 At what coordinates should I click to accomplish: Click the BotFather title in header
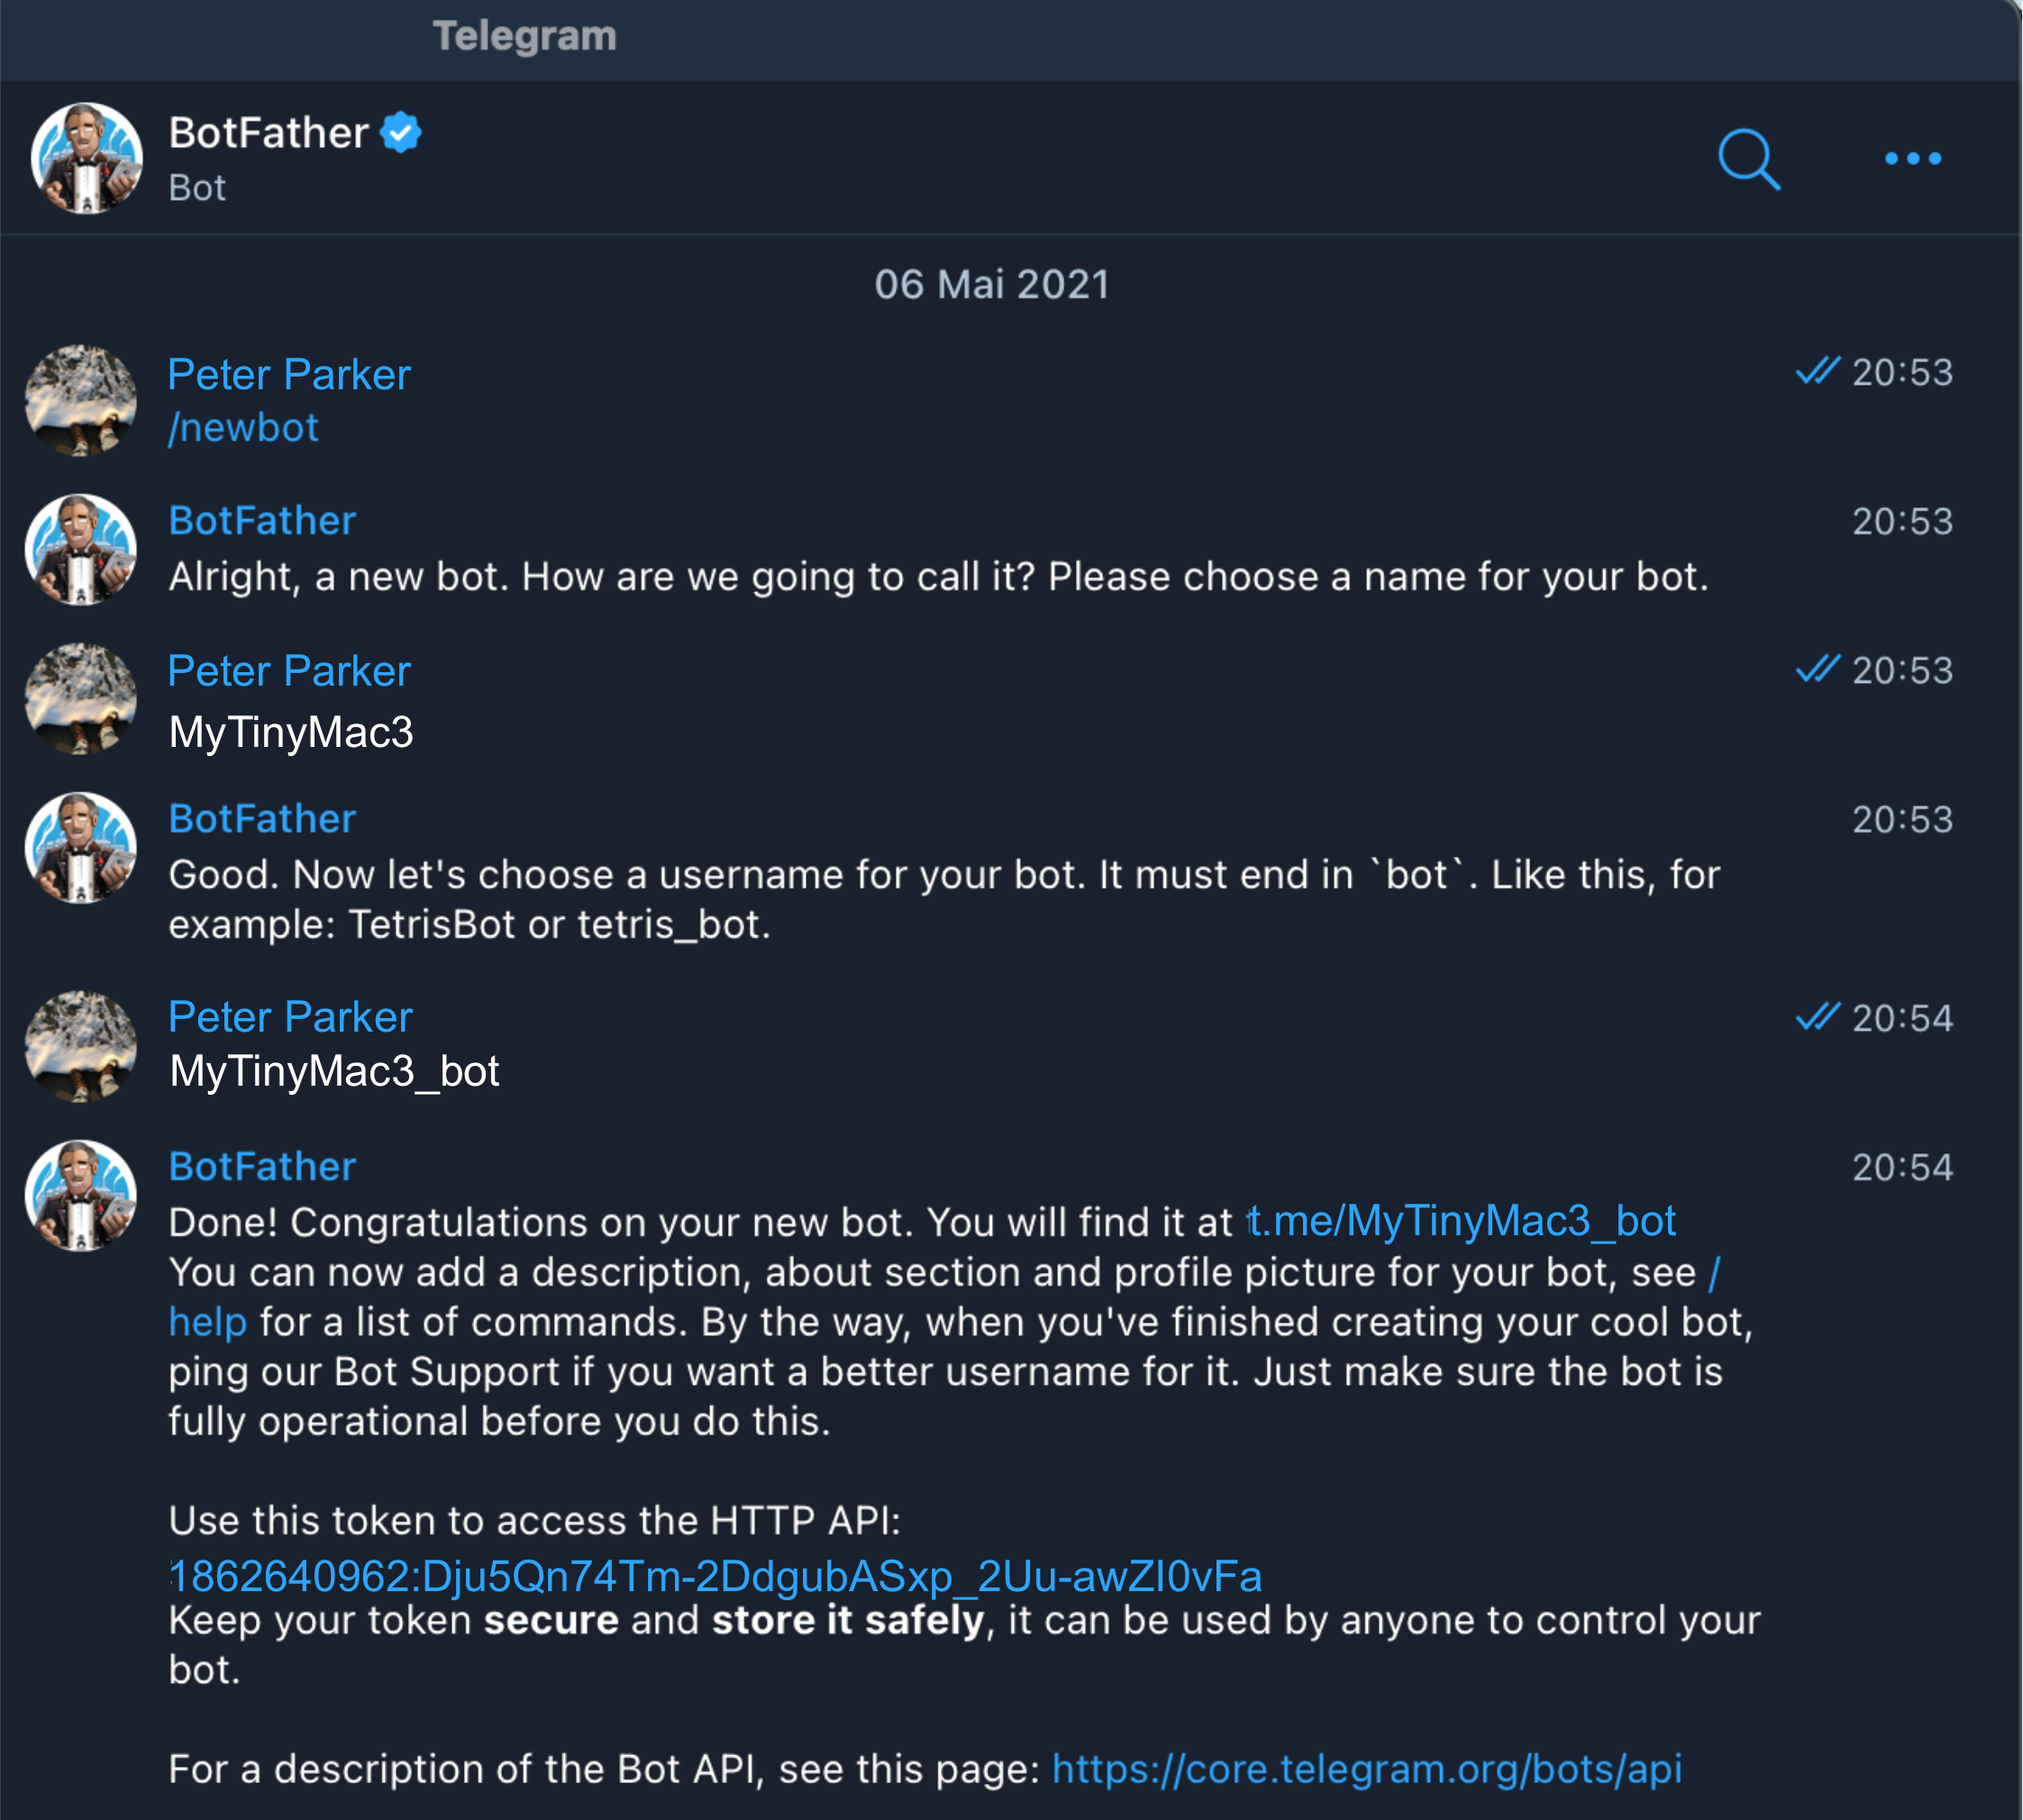pyautogui.click(x=268, y=133)
